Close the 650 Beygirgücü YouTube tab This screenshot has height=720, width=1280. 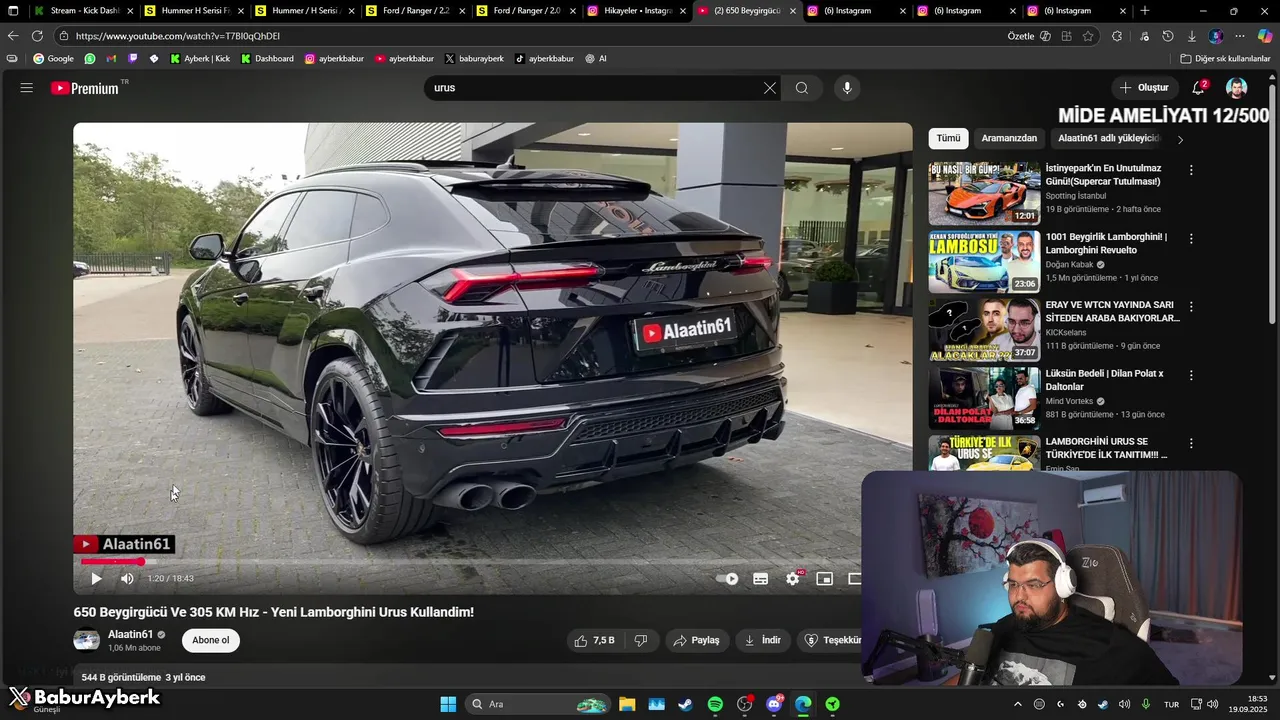793,11
